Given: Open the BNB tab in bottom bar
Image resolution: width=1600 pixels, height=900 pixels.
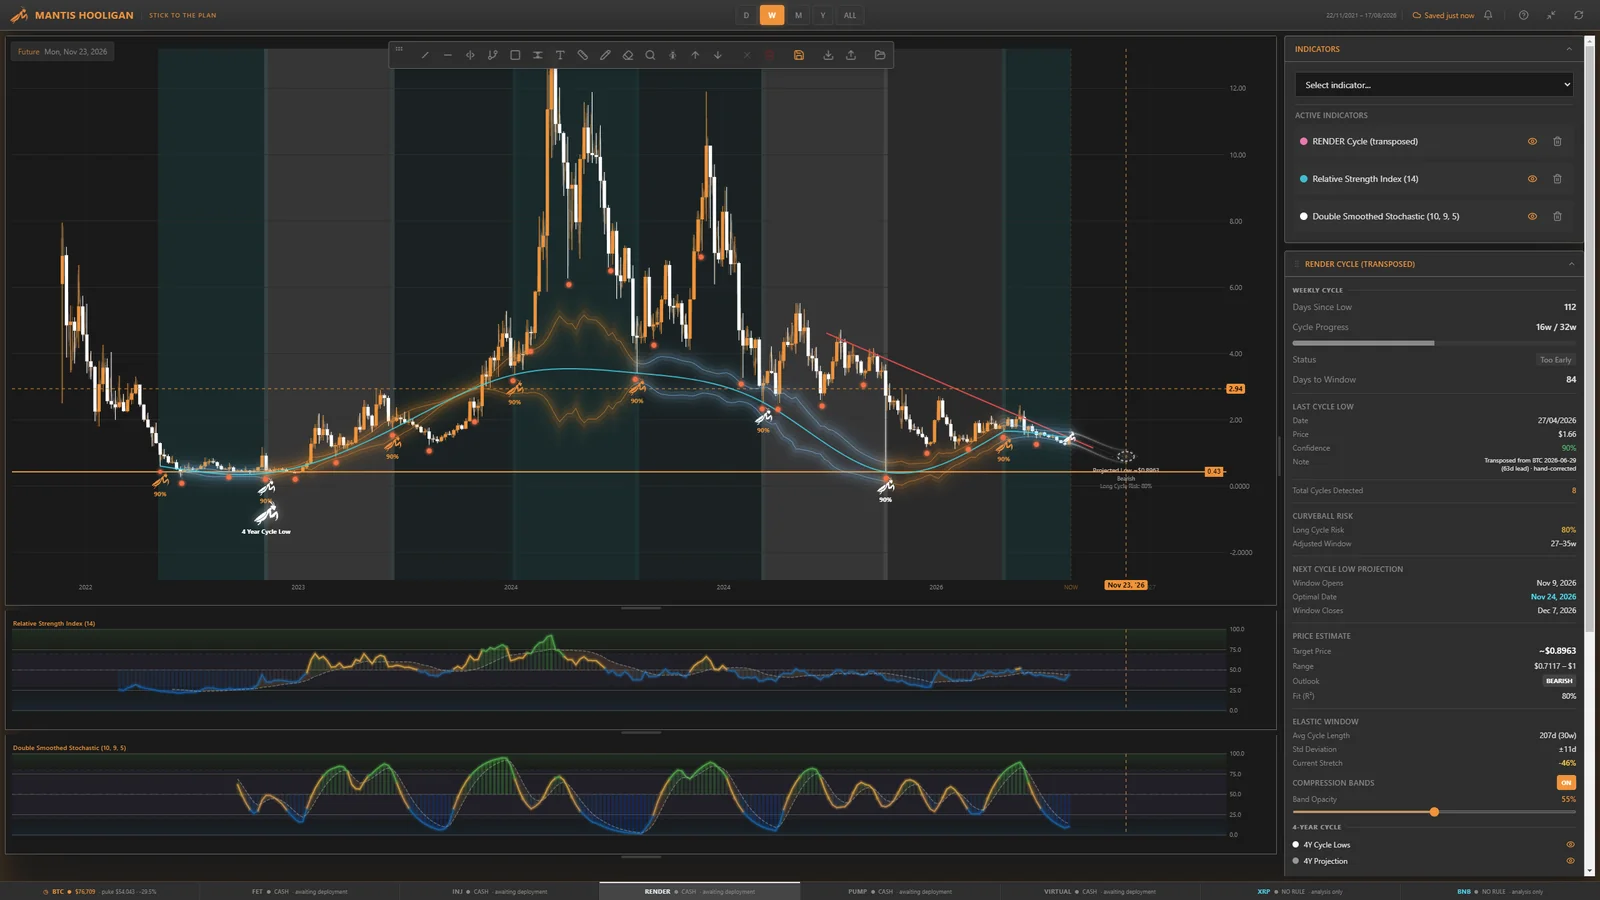Looking at the screenshot, I should (x=1500, y=891).
